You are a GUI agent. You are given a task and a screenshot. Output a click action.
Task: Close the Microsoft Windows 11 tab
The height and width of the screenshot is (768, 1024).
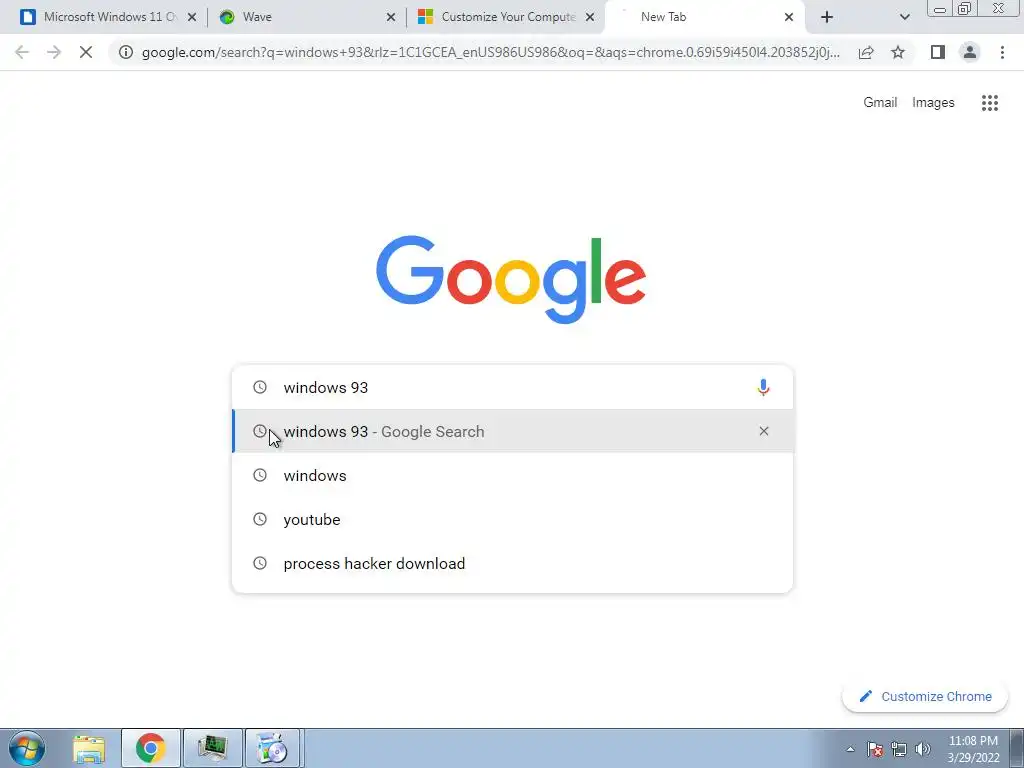click(x=192, y=18)
